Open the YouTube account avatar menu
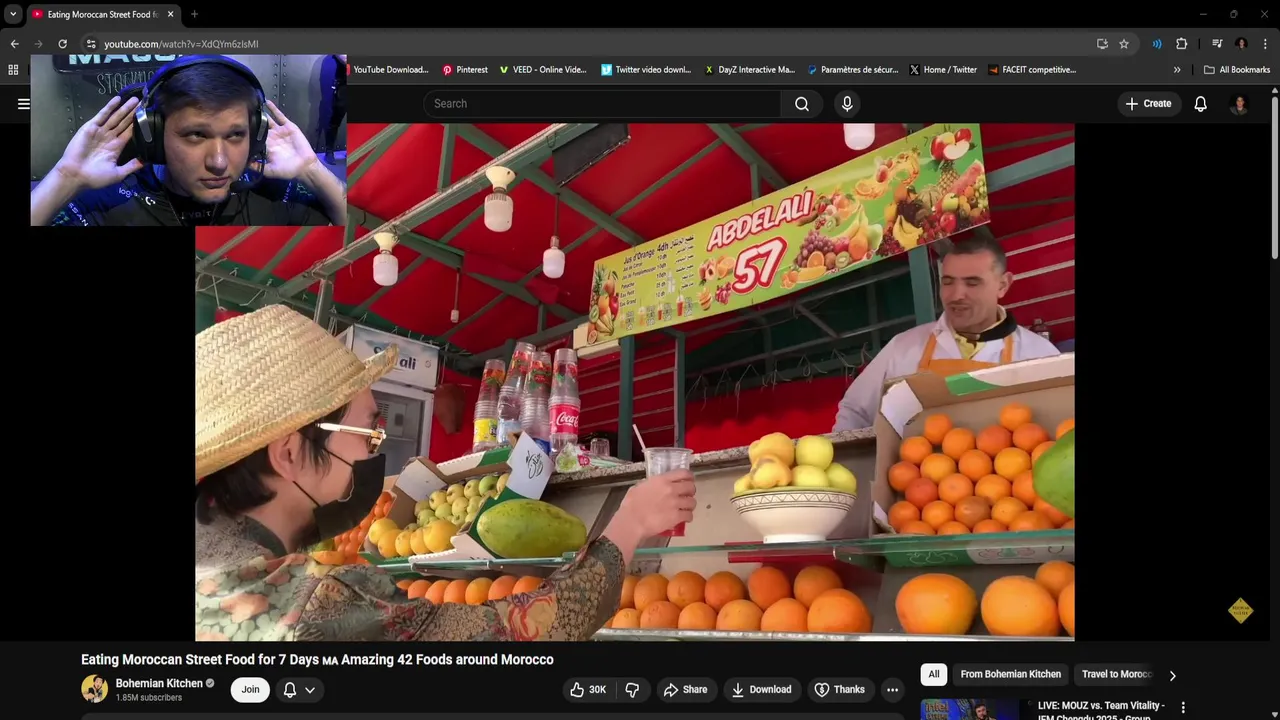Screen dimensions: 1280x720 pyautogui.click(x=1239, y=104)
